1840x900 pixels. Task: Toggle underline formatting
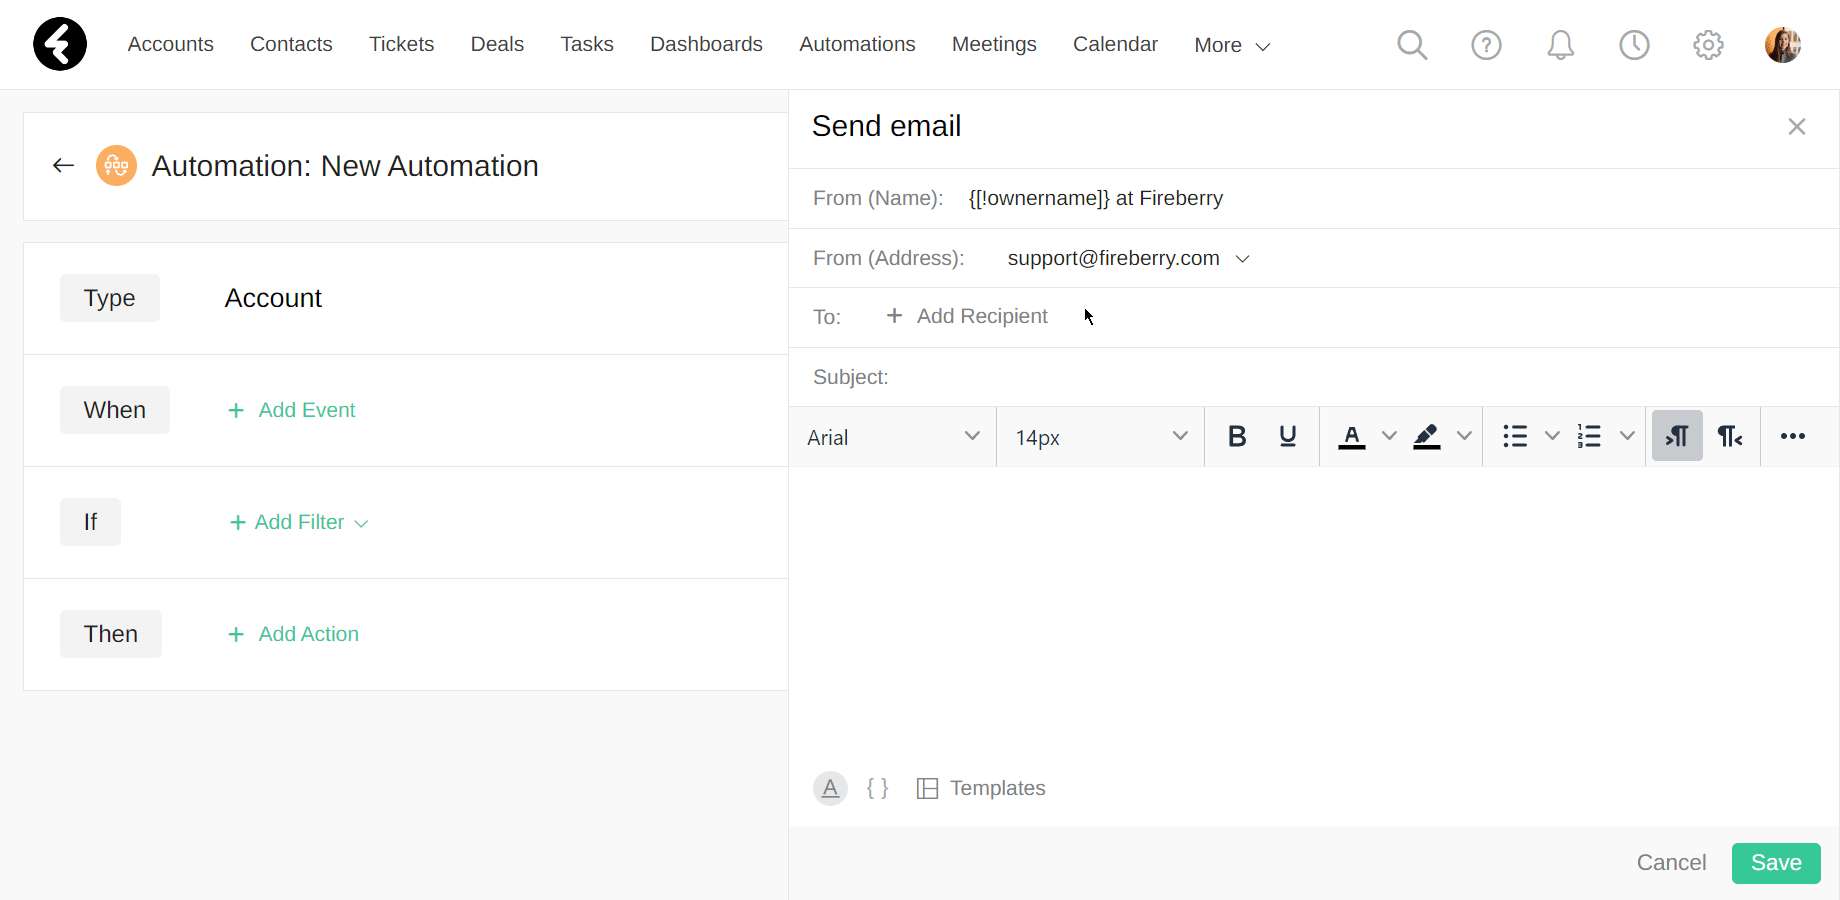(x=1288, y=436)
